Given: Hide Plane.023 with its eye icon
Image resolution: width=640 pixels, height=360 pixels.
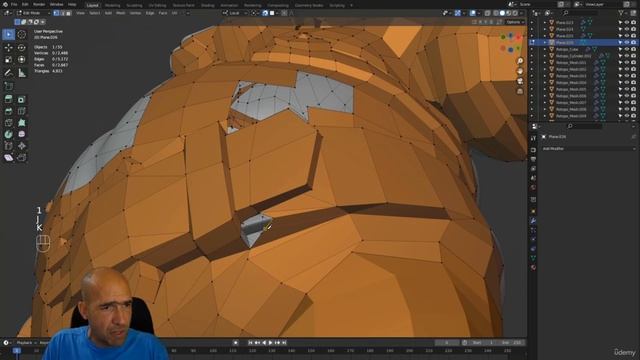Looking at the screenshot, I should (x=627, y=22).
